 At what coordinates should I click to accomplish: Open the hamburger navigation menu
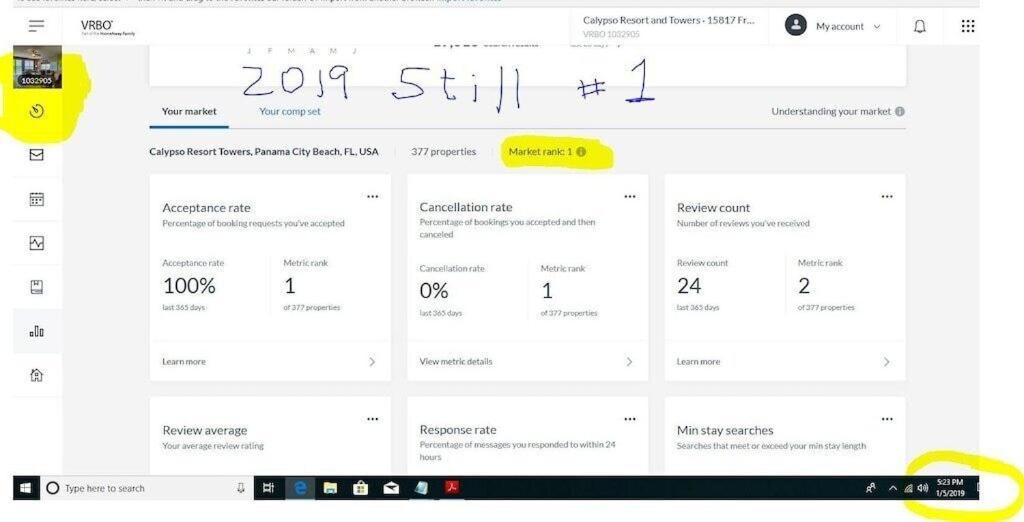tap(37, 25)
